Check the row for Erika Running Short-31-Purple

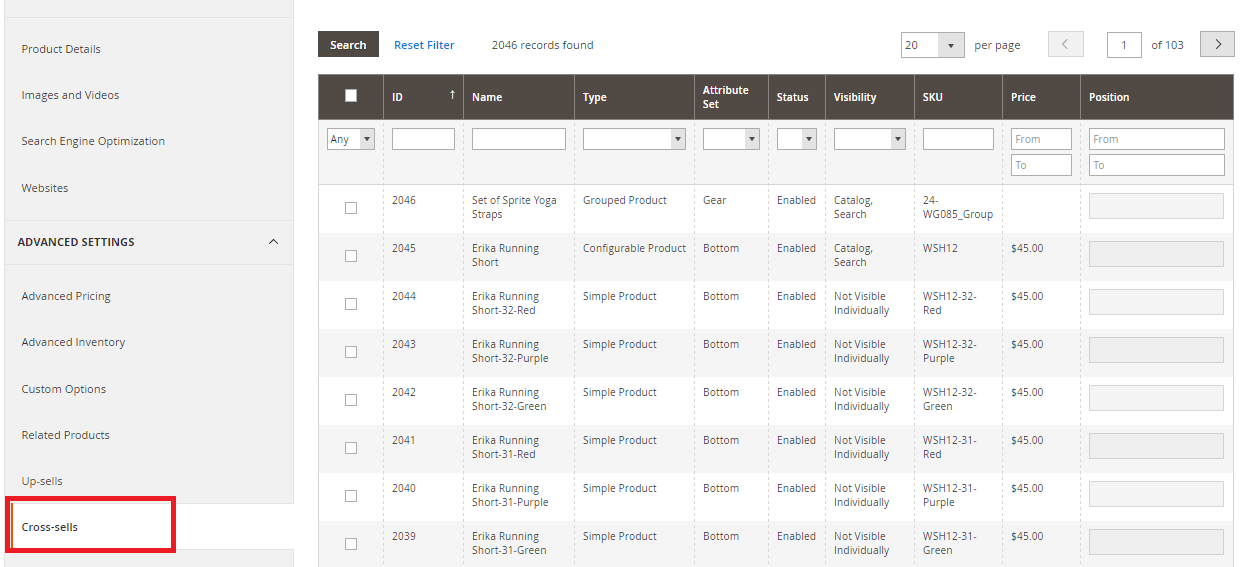351,496
